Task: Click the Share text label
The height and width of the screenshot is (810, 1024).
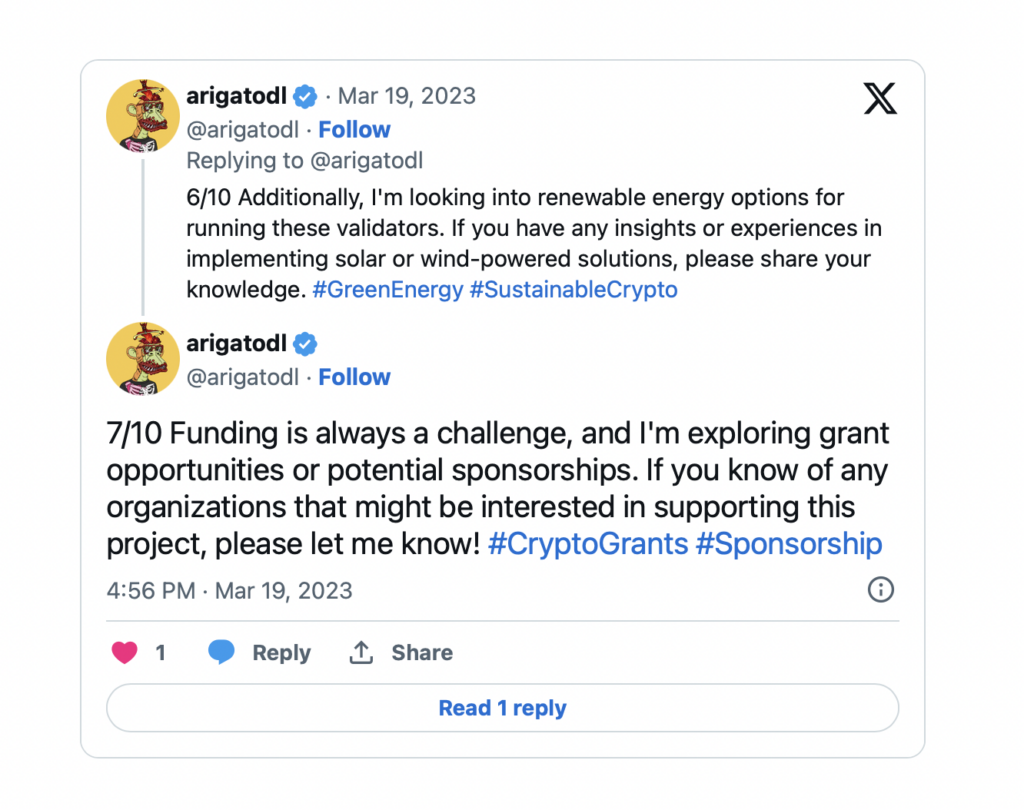Action: pyautogui.click(x=422, y=652)
